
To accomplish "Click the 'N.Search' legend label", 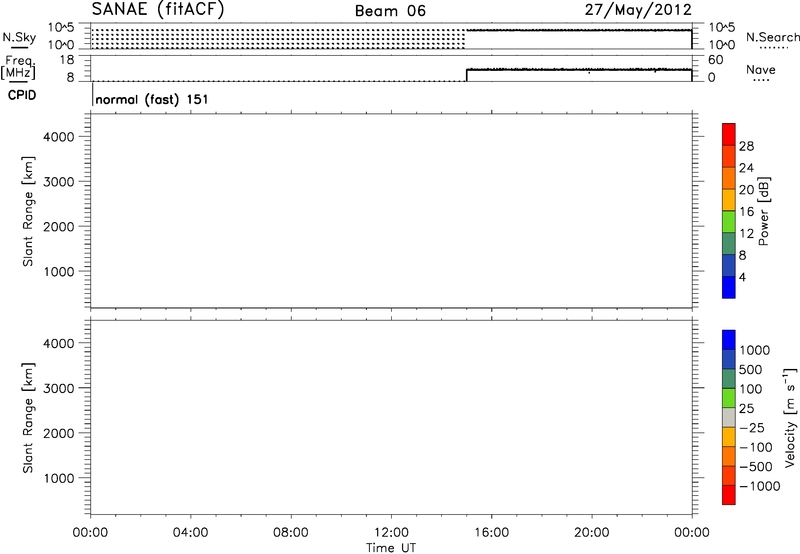I will [x=772, y=37].
